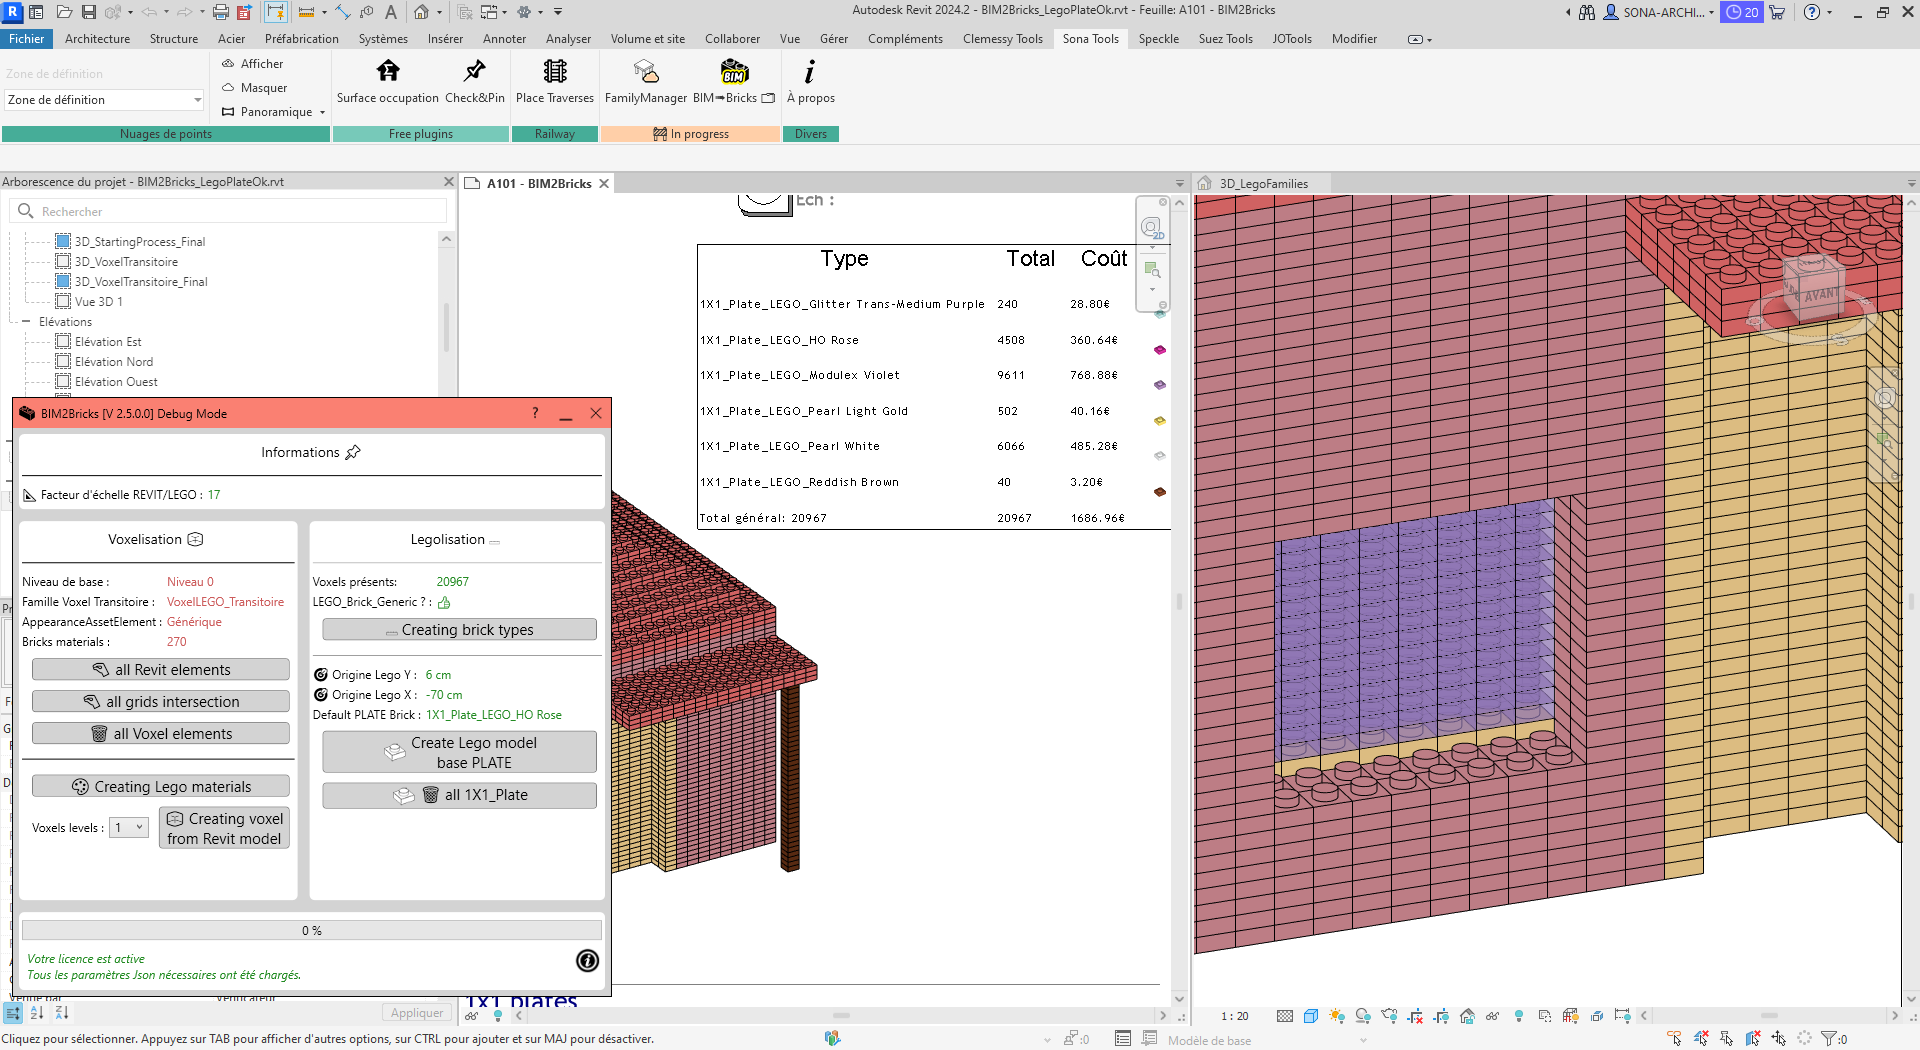Screen dimensions: 1920x1050
Task: Launch the BIM→Bricks plugin
Action: click(x=734, y=81)
